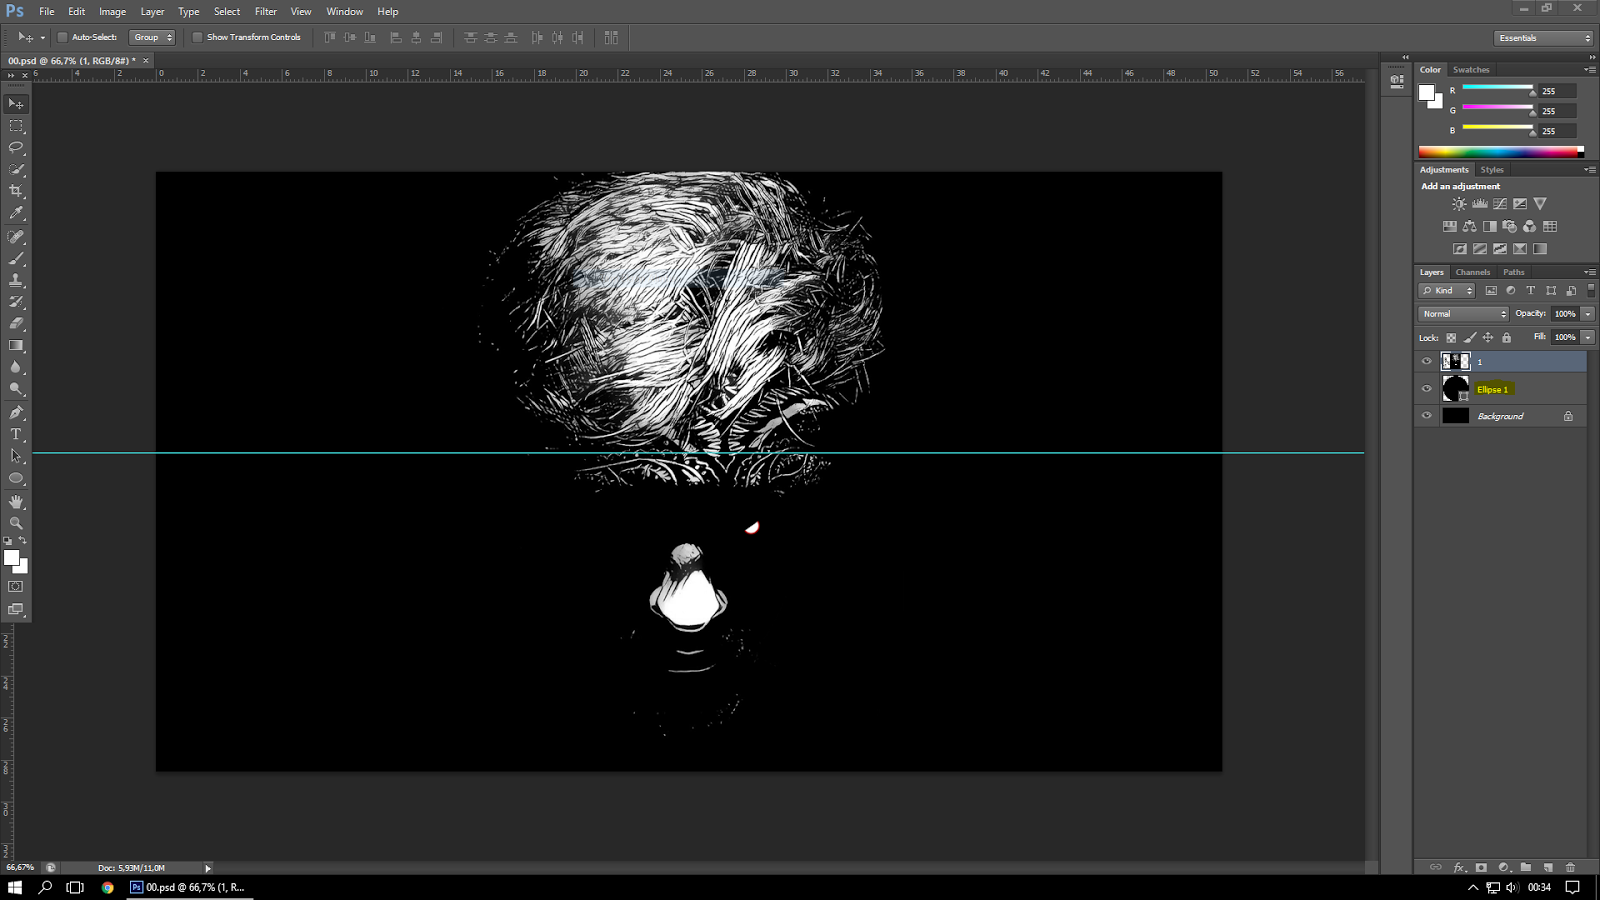The image size is (1600, 900).
Task: Add a layer style via fx icon
Action: [1459, 867]
